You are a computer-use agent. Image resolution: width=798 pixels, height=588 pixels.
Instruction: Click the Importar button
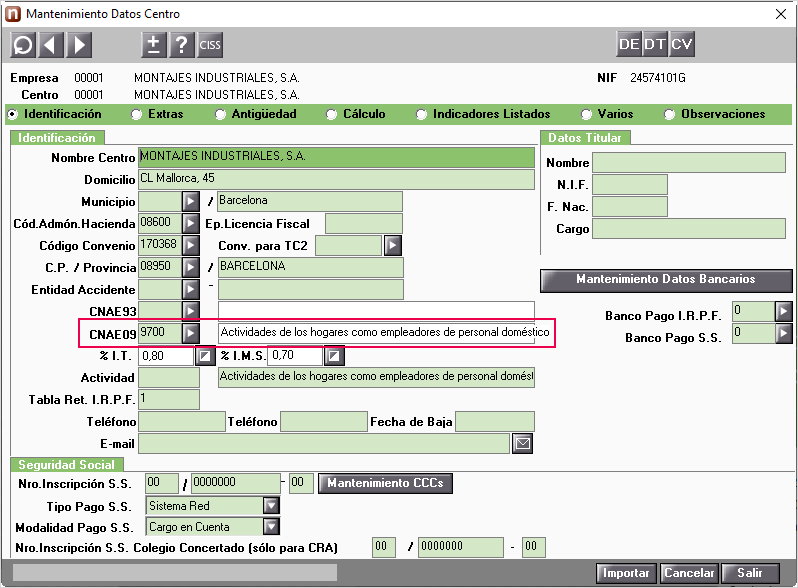pos(626,573)
